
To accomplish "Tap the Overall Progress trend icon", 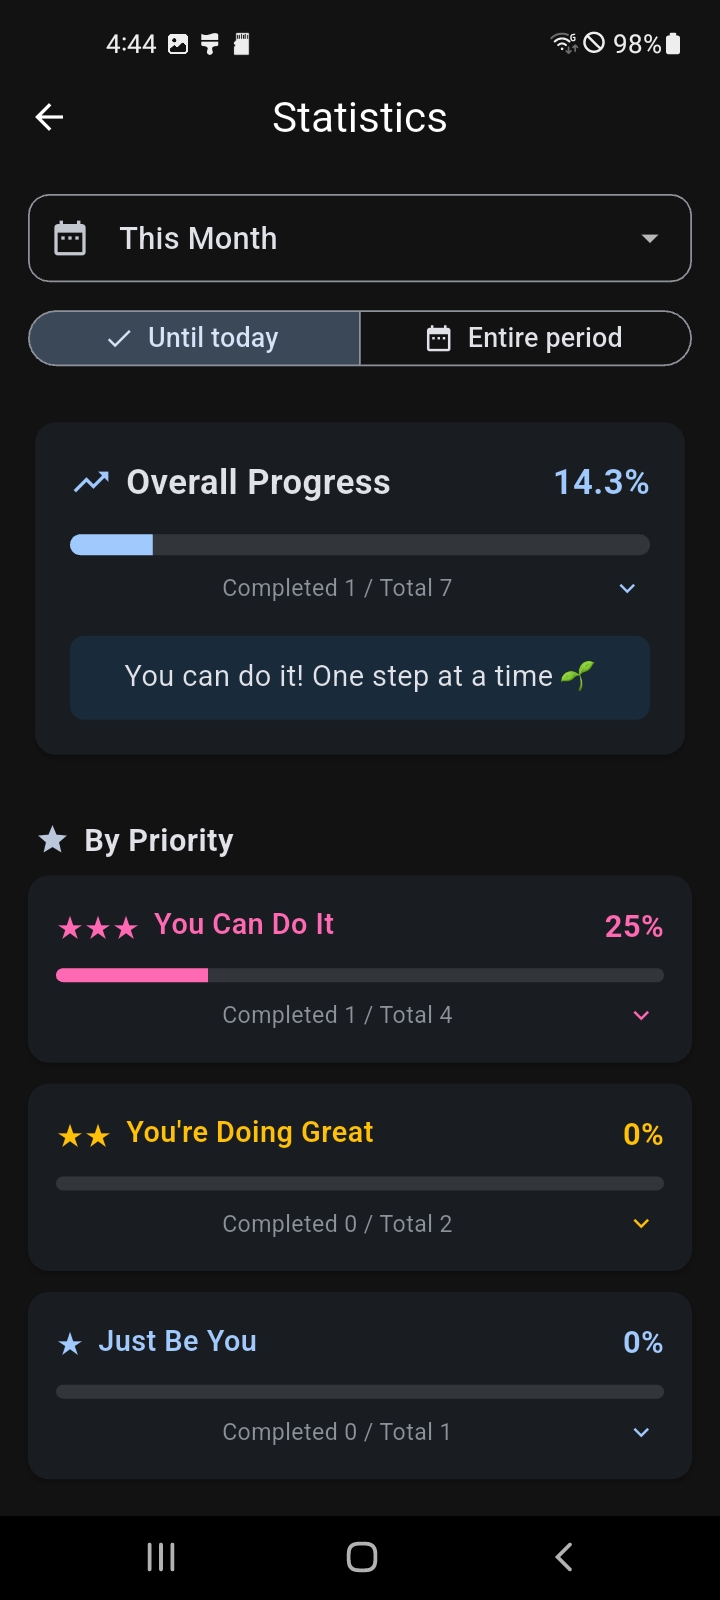I will pyautogui.click(x=91, y=483).
